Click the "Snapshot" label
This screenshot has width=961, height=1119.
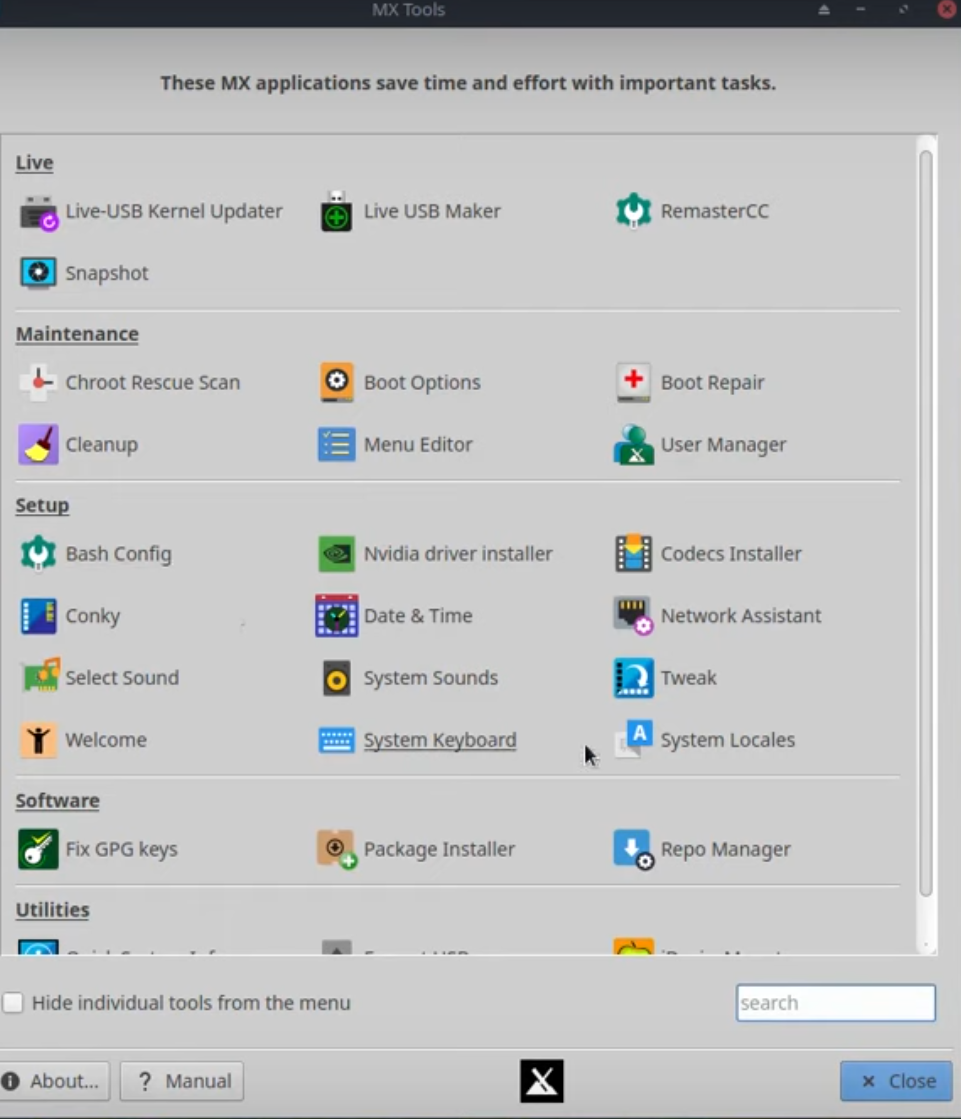coord(107,273)
